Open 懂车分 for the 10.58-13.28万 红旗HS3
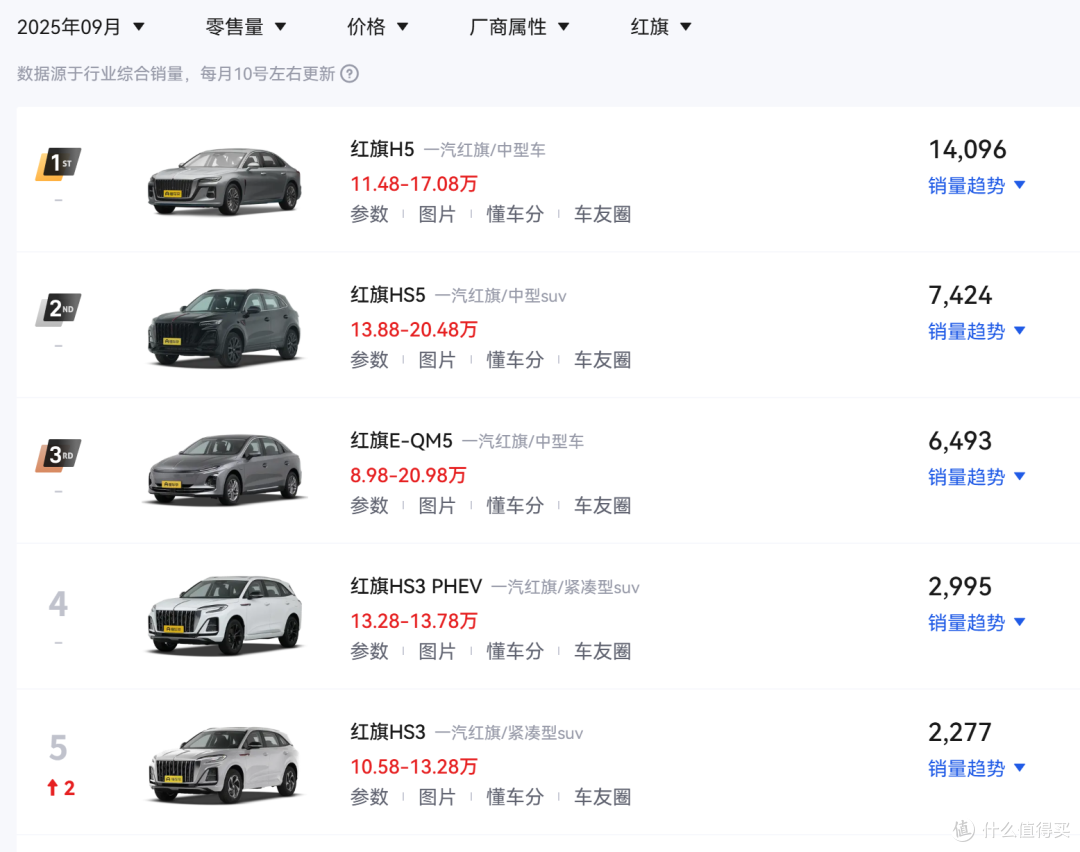The height and width of the screenshot is (852, 1080). 515,797
